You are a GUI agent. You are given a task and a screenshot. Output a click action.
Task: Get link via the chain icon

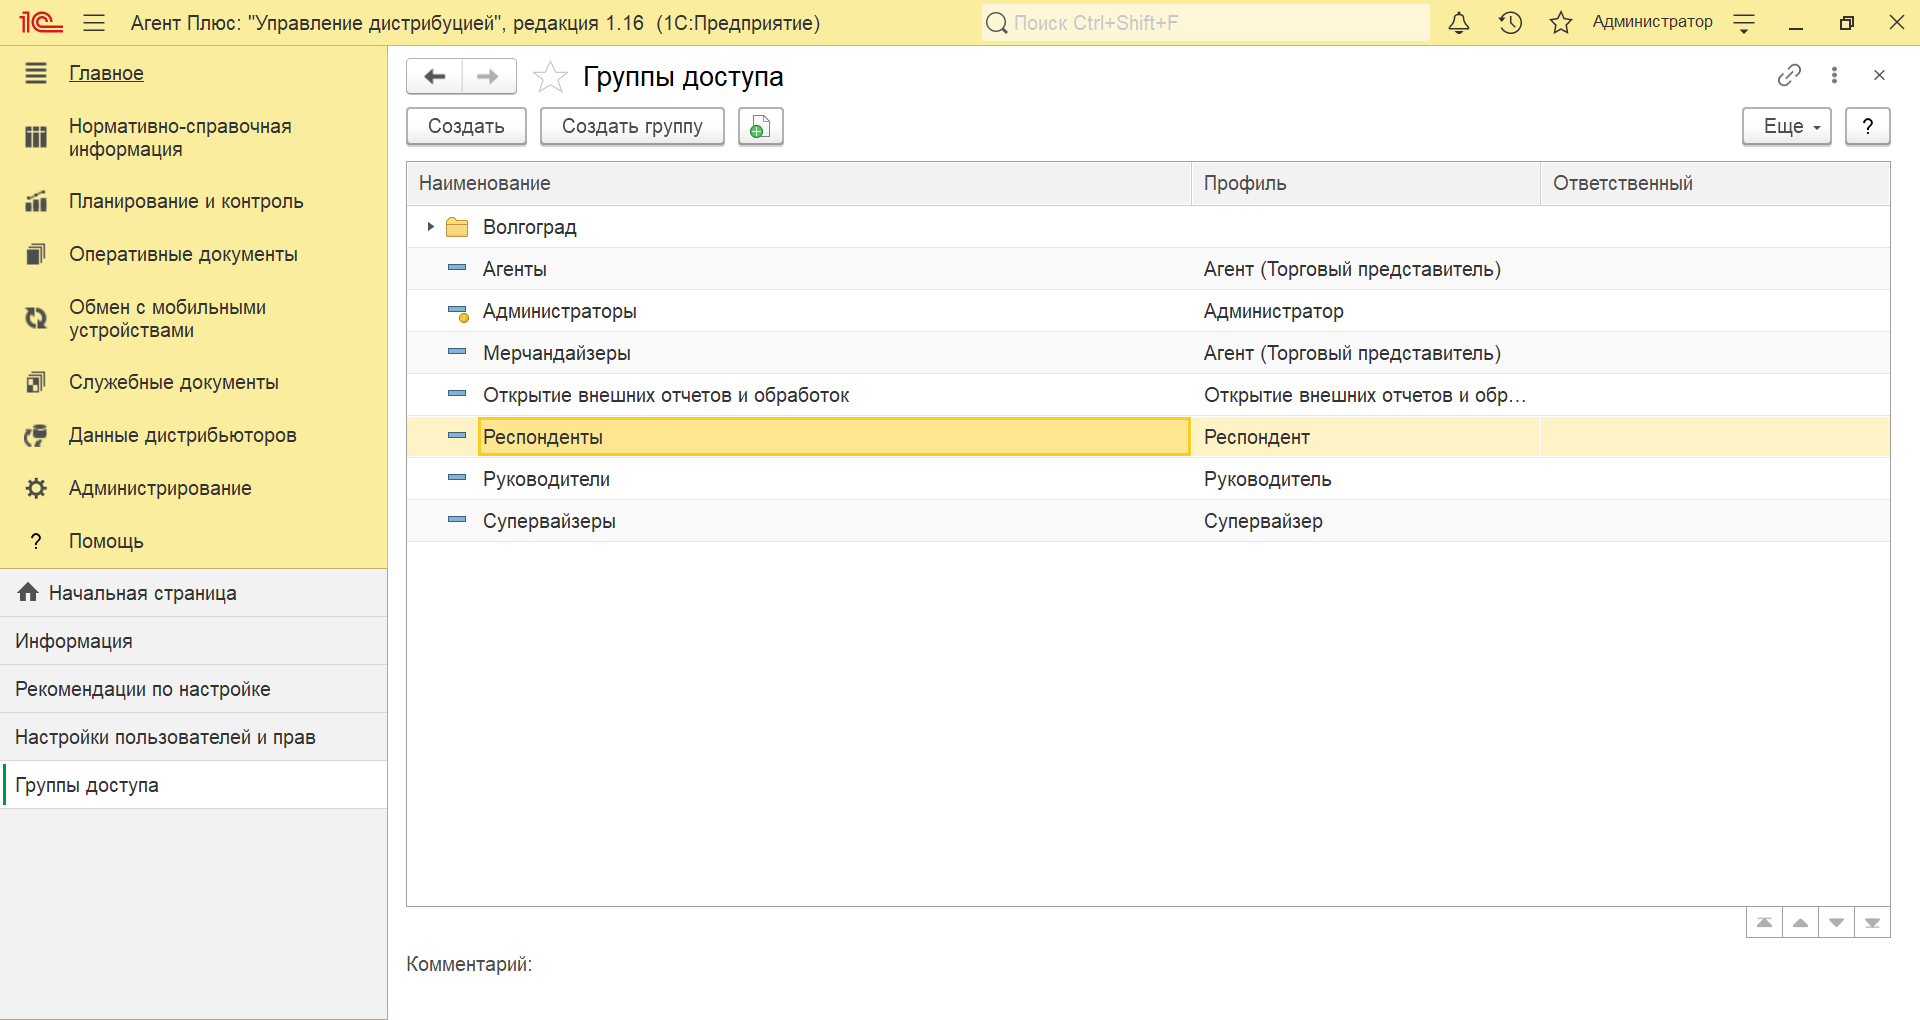pos(1789,75)
